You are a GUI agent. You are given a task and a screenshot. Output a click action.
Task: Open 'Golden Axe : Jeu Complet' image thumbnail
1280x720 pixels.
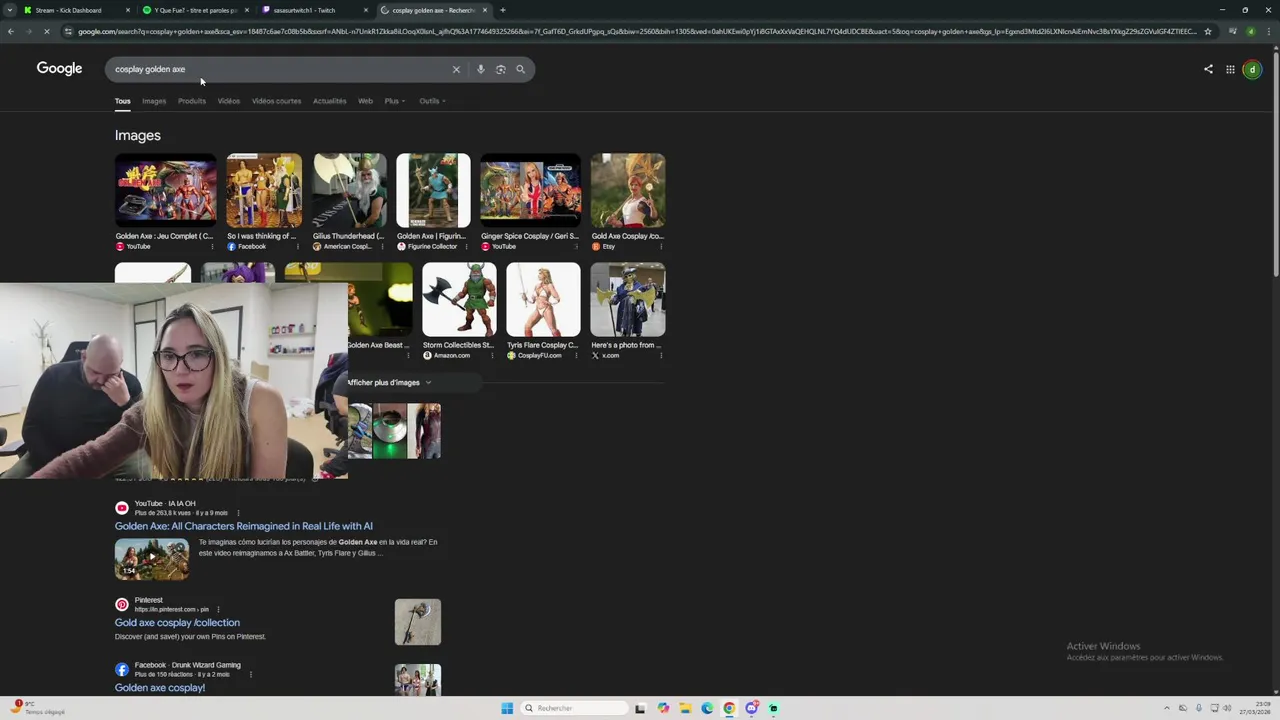coord(165,190)
